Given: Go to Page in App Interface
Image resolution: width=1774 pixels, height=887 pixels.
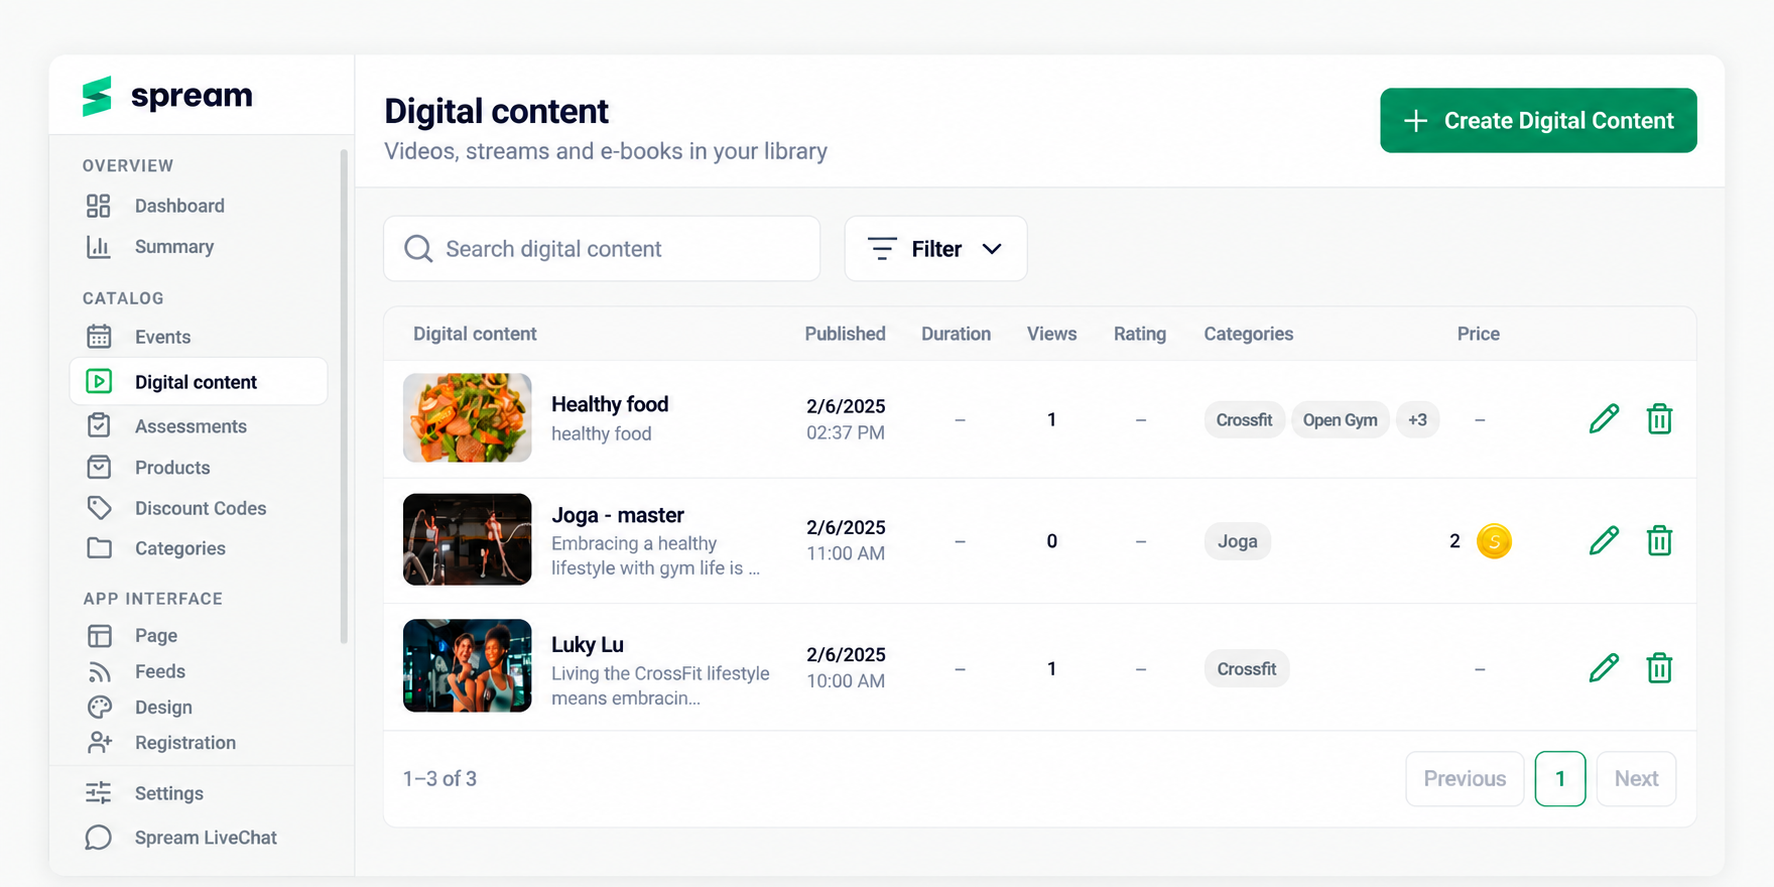Looking at the screenshot, I should click(156, 636).
